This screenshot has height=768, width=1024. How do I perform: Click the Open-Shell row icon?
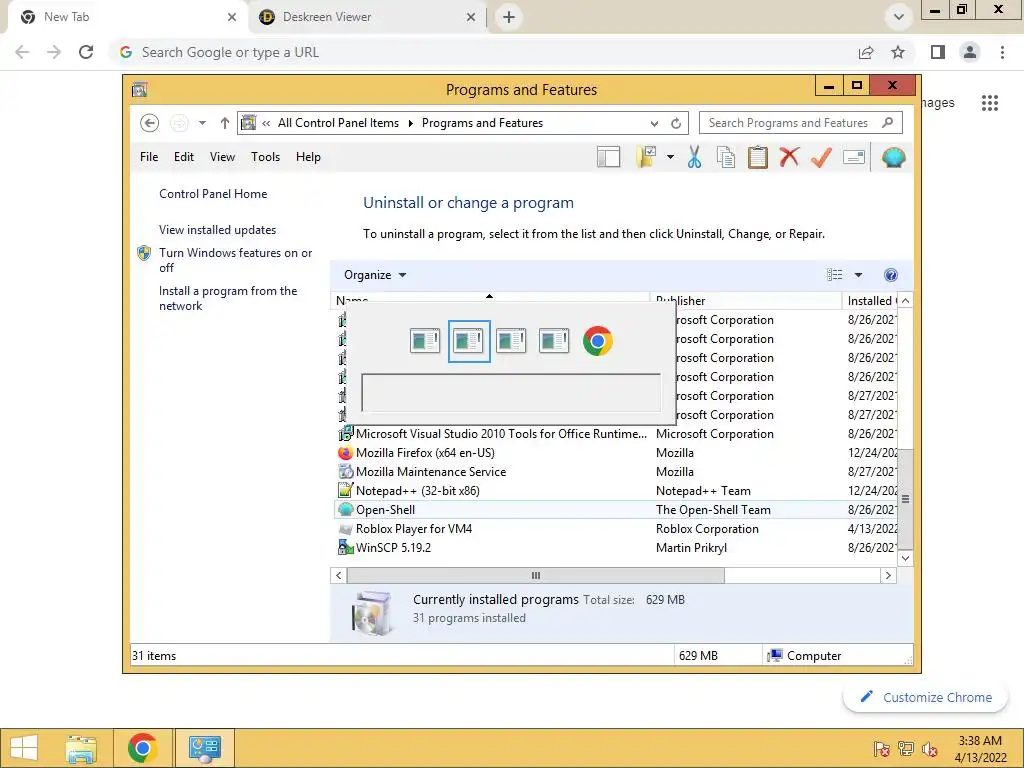click(345, 509)
